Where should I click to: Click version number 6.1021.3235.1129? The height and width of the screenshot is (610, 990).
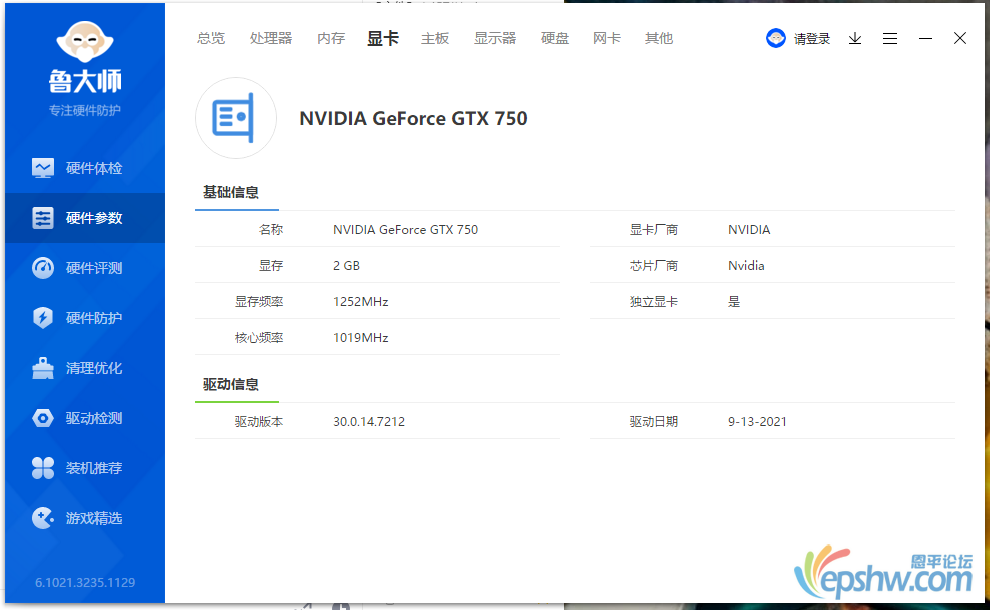[85, 582]
